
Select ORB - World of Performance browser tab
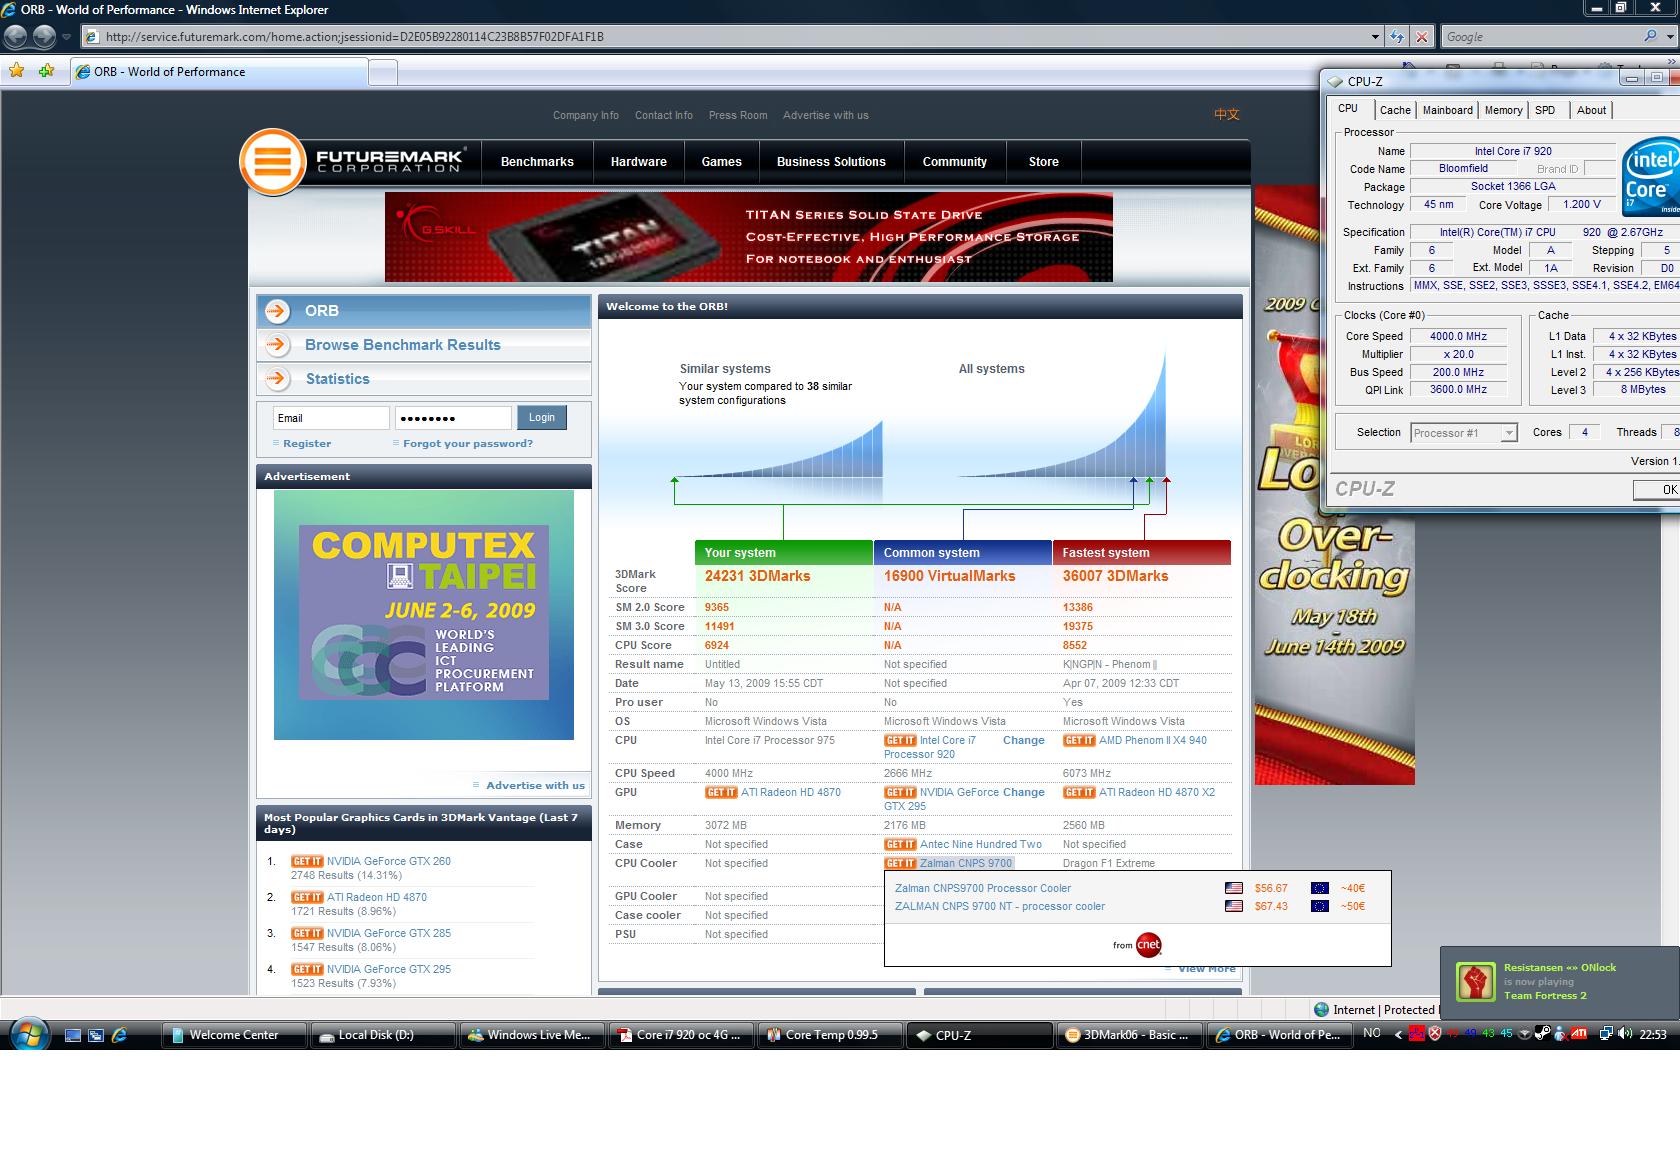click(218, 72)
